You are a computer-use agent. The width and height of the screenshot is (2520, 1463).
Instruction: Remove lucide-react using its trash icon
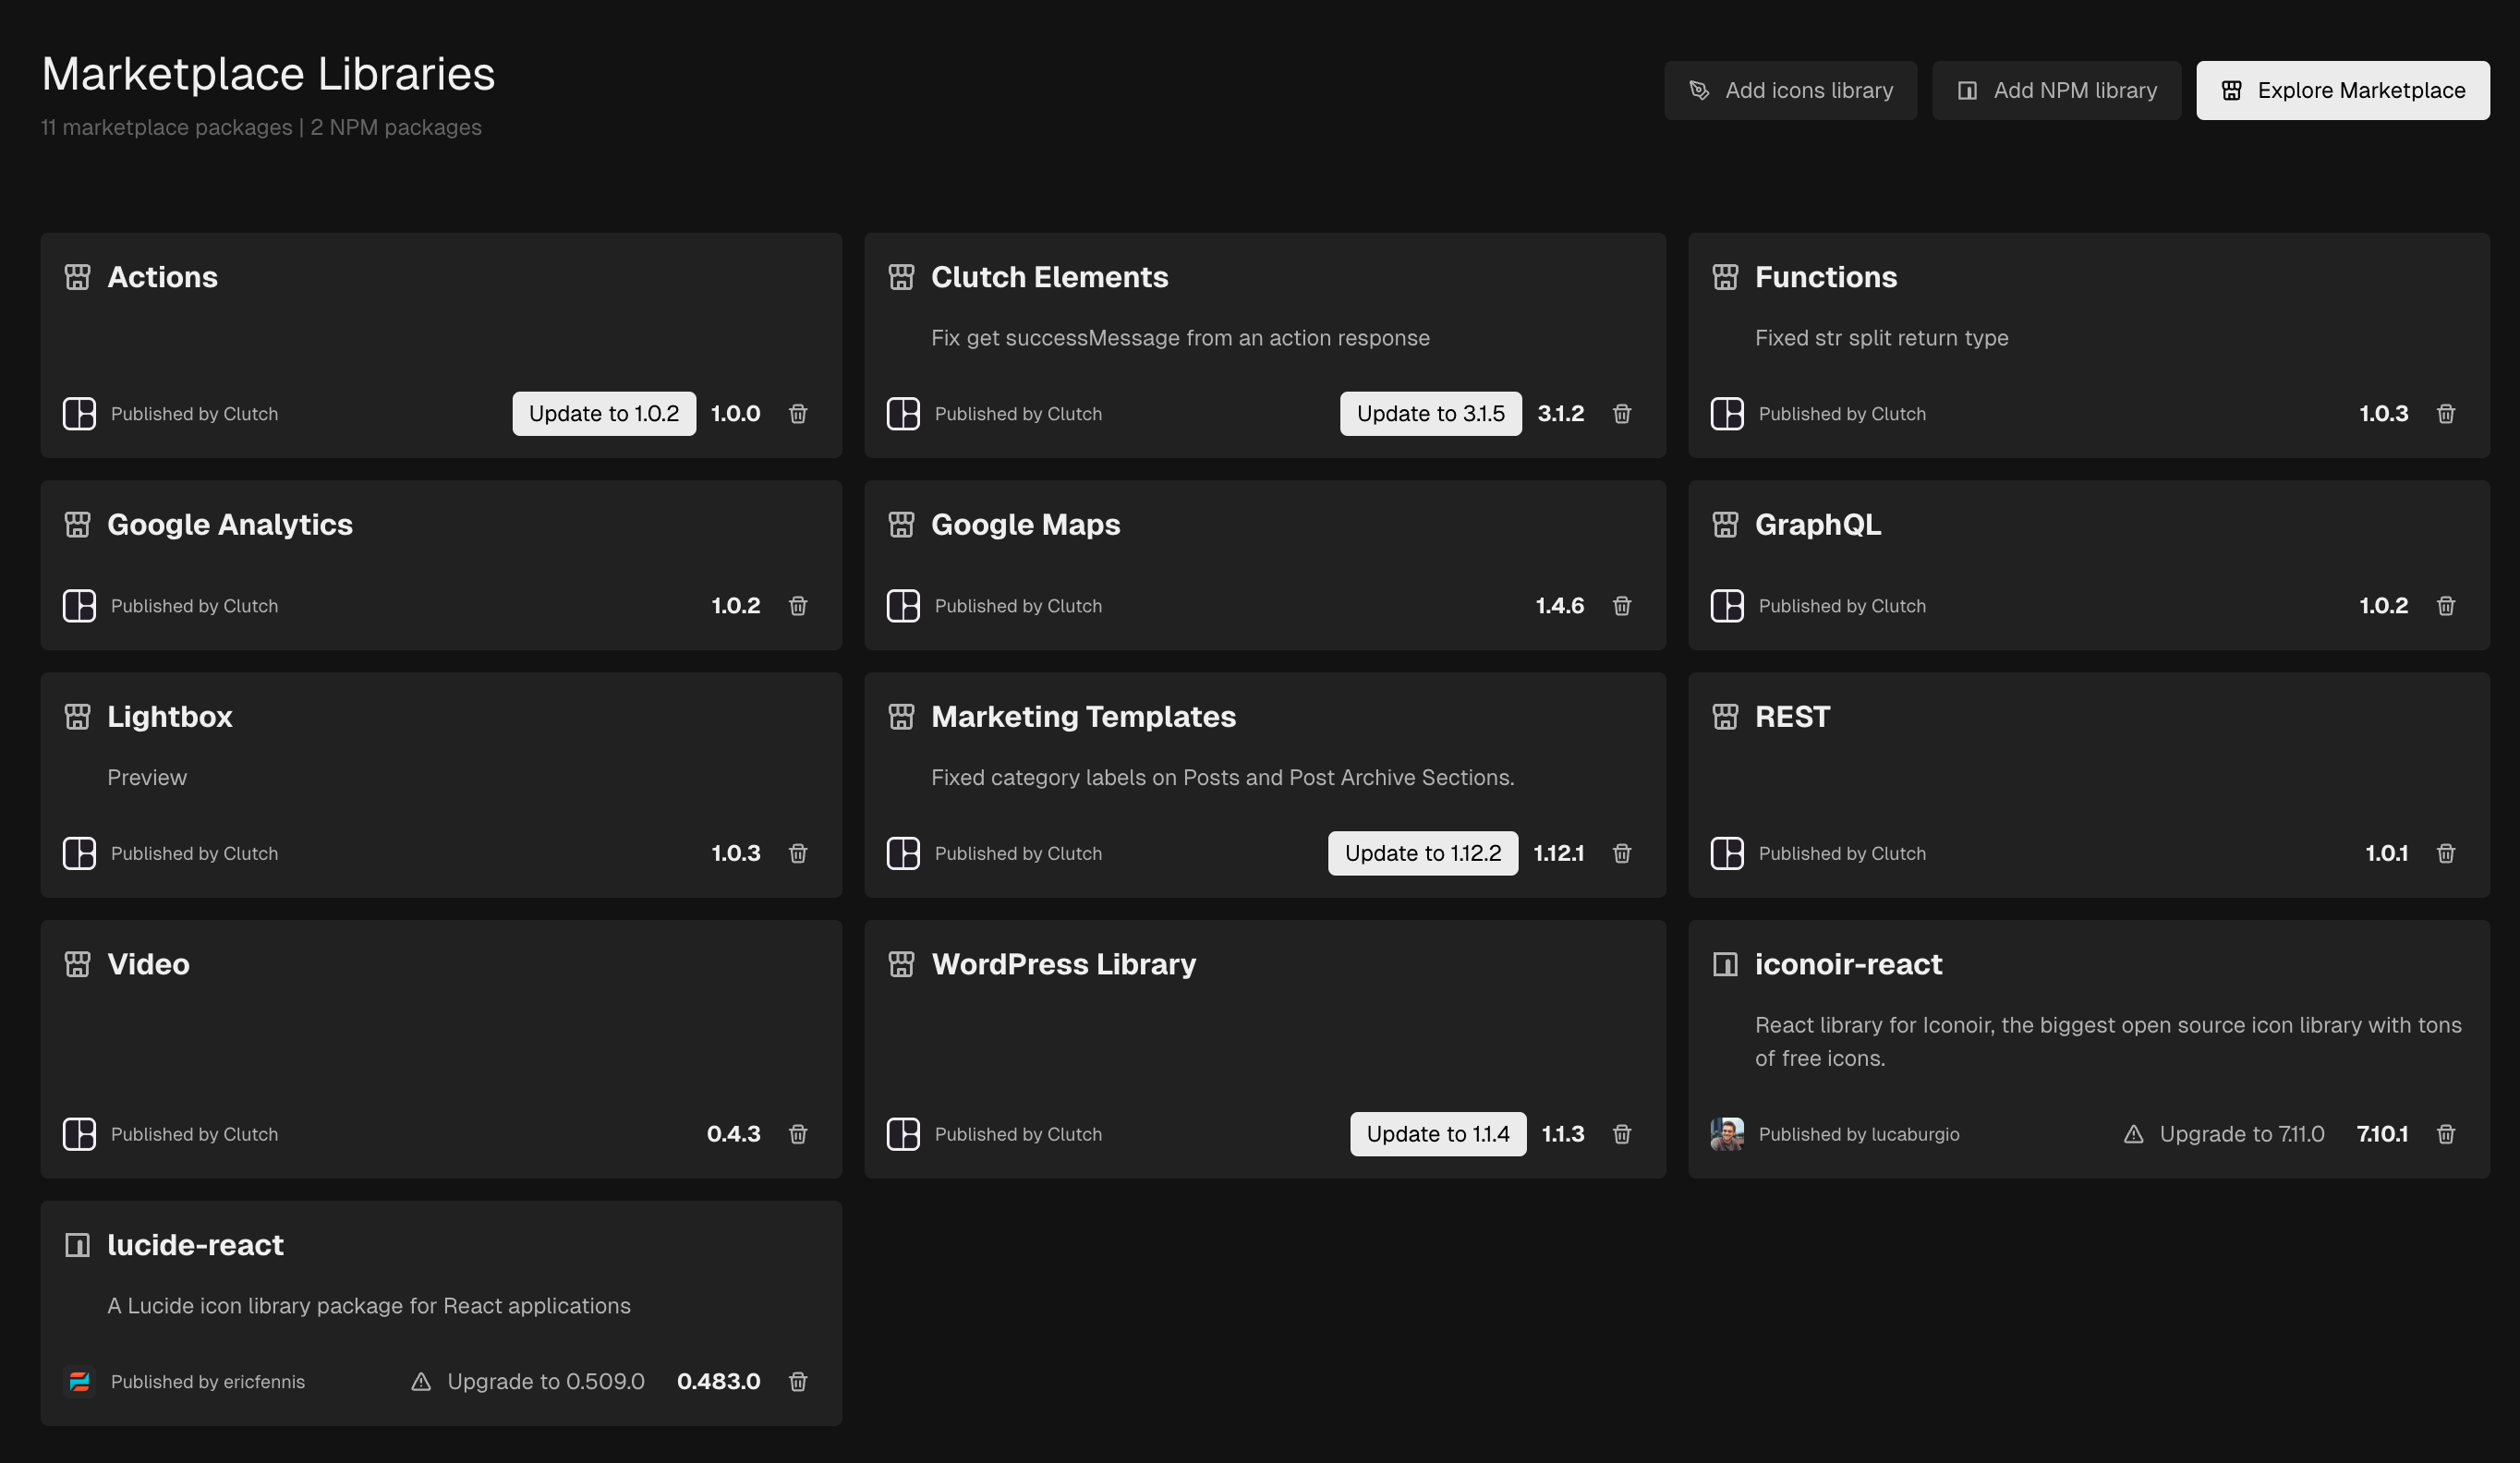pyautogui.click(x=797, y=1382)
